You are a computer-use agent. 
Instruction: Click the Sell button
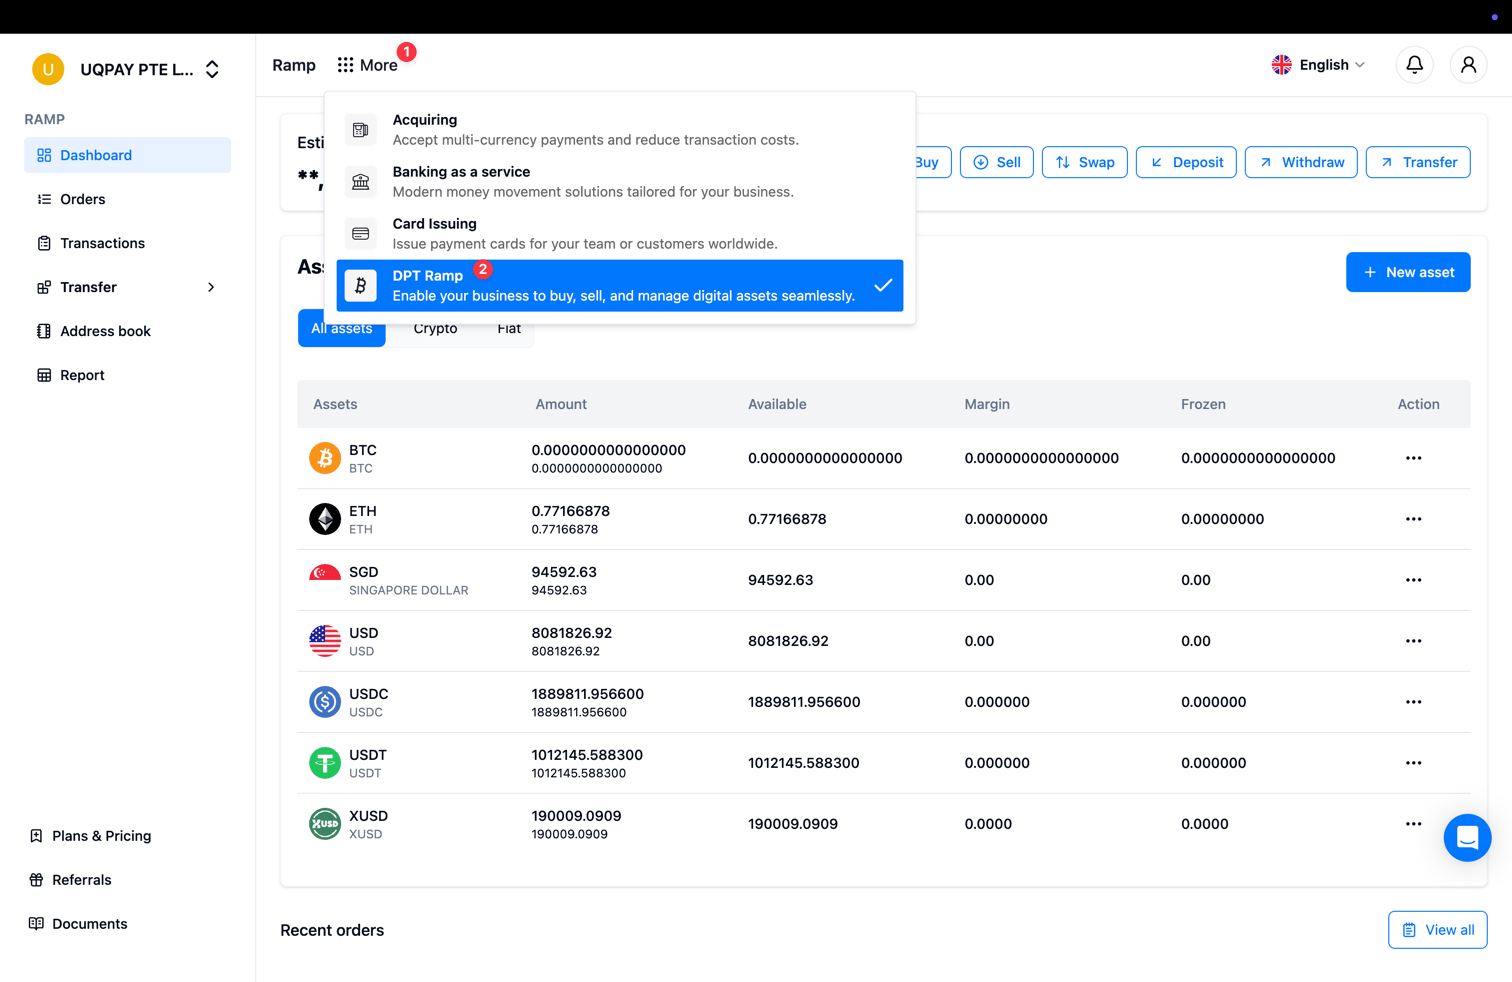point(997,162)
